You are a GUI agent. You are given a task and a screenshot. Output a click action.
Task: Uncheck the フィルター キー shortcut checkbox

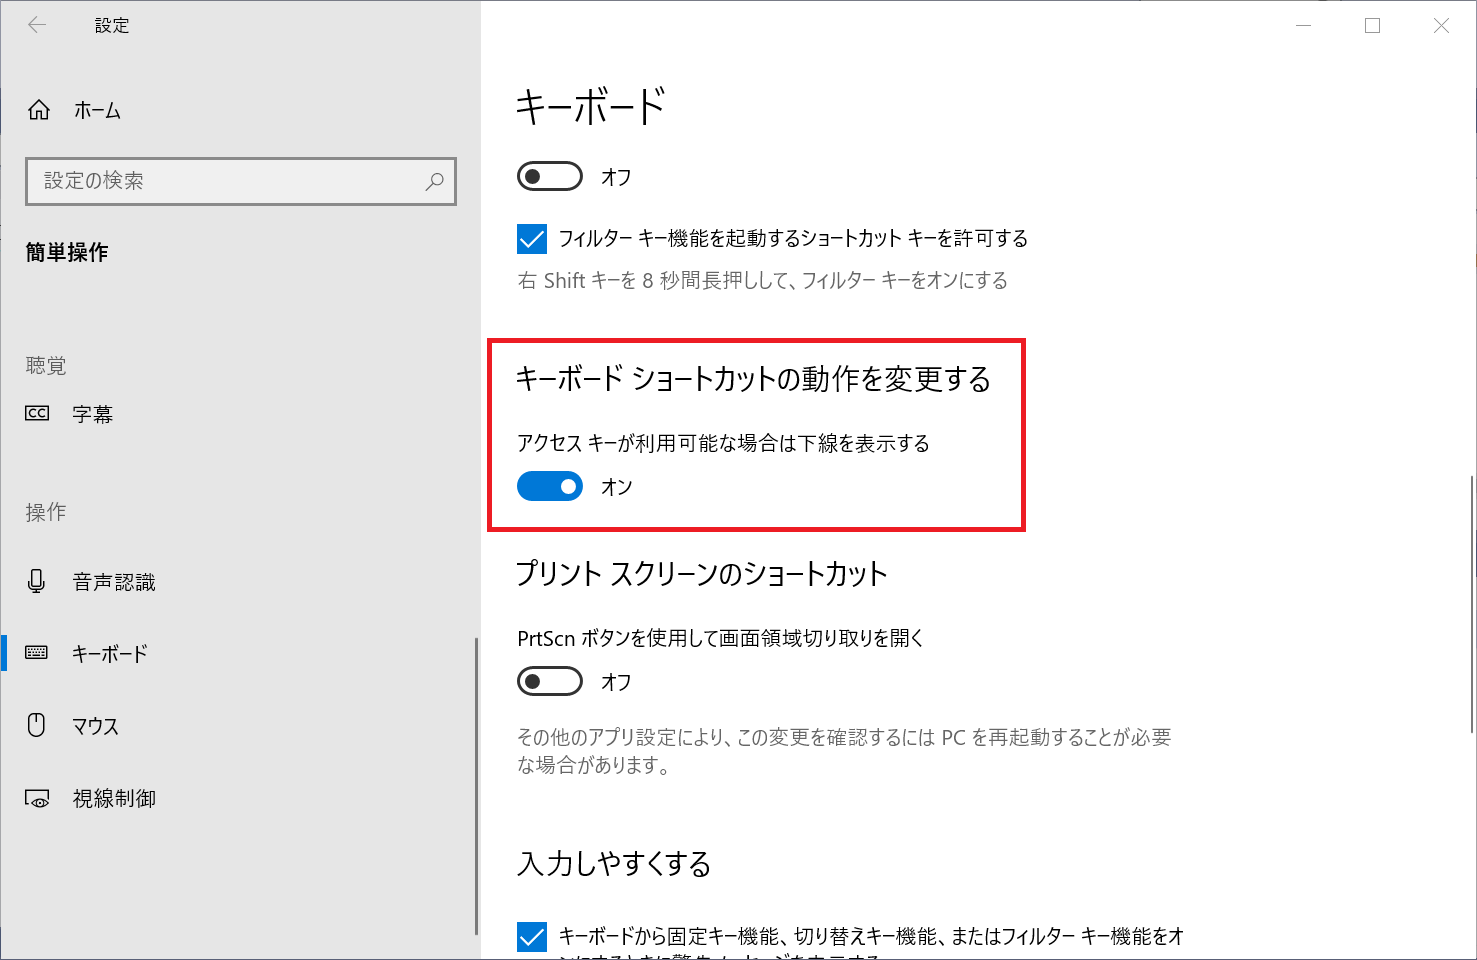coord(532,239)
